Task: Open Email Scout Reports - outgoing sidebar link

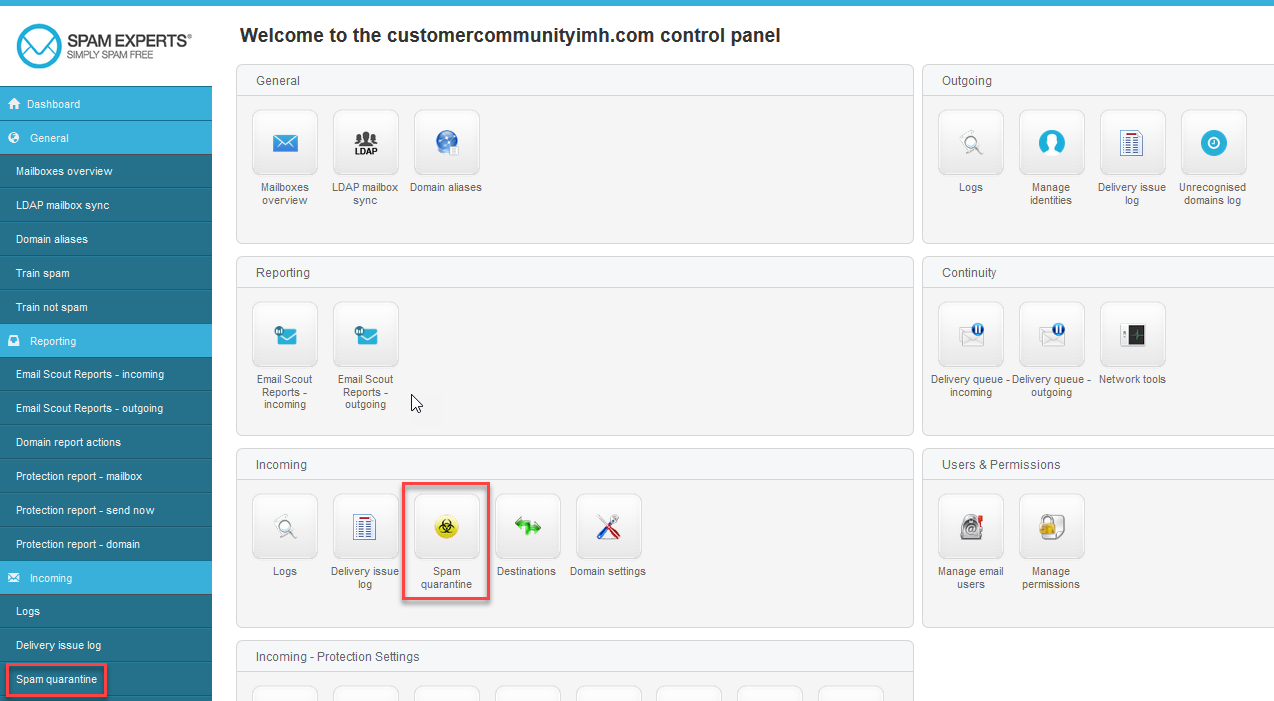Action: [106, 408]
